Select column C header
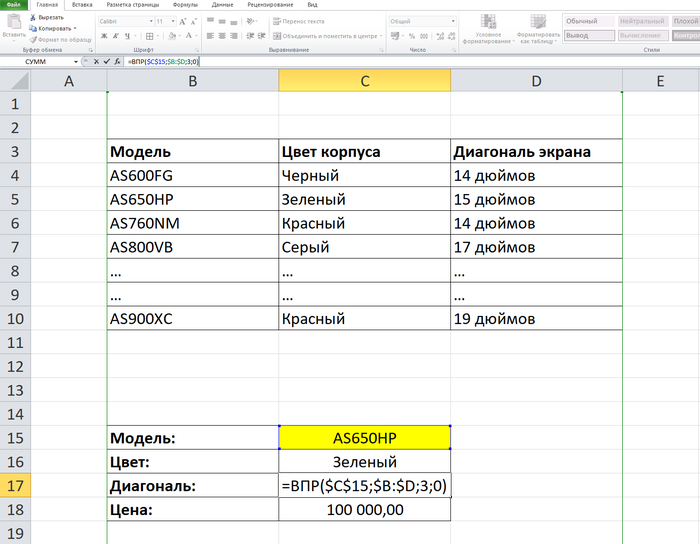This screenshot has height=544, width=700. point(365,81)
